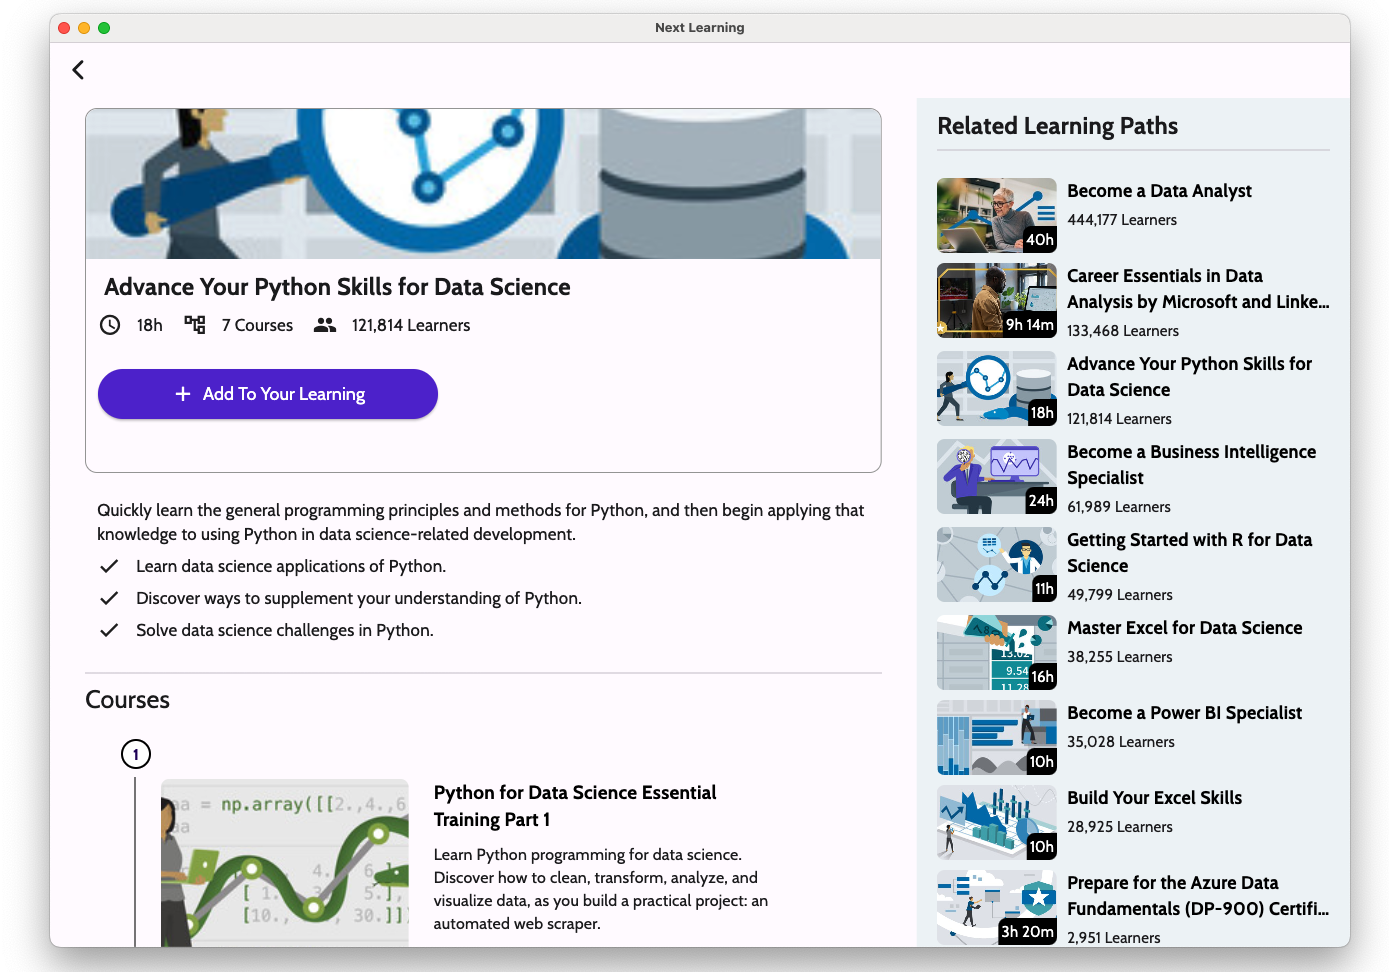1389x972 pixels.
Task: Open Career Essentials in Data Analysis thumbnail
Action: [x=996, y=301]
